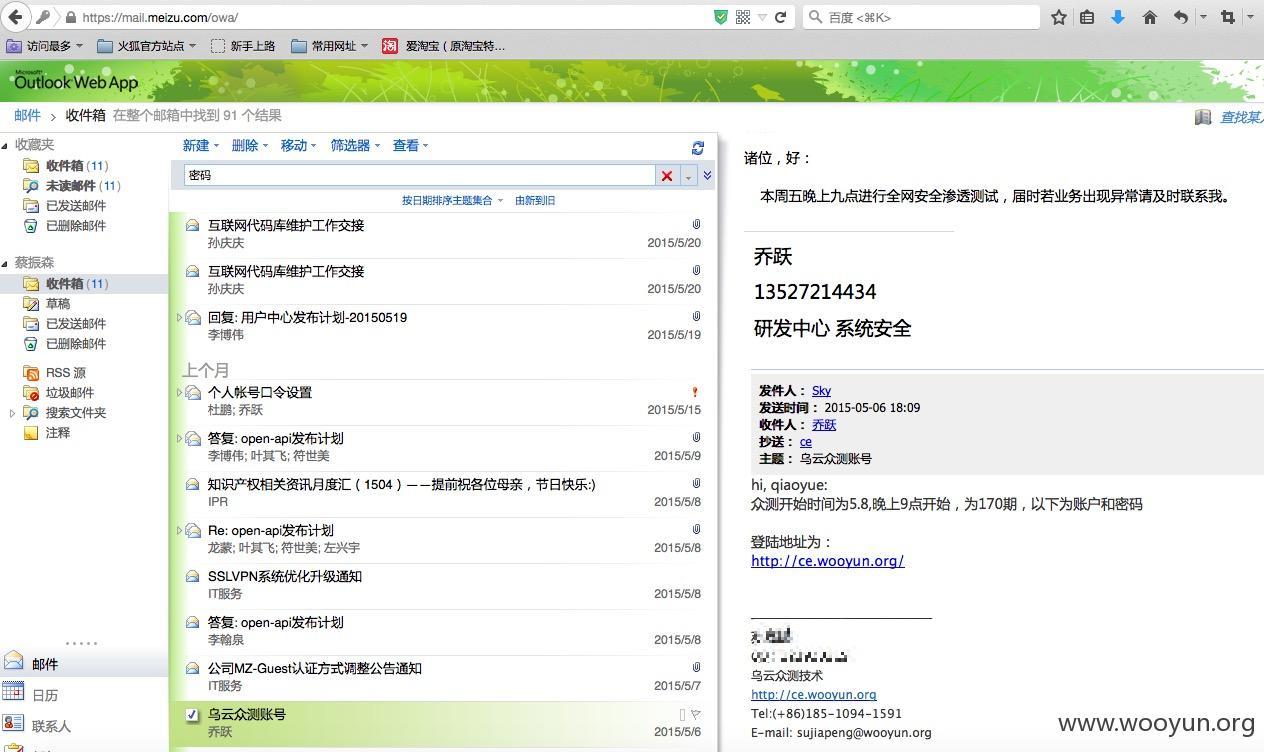Expand conversation Re: open-api发布计划
This screenshot has height=752, width=1264.
point(179,531)
